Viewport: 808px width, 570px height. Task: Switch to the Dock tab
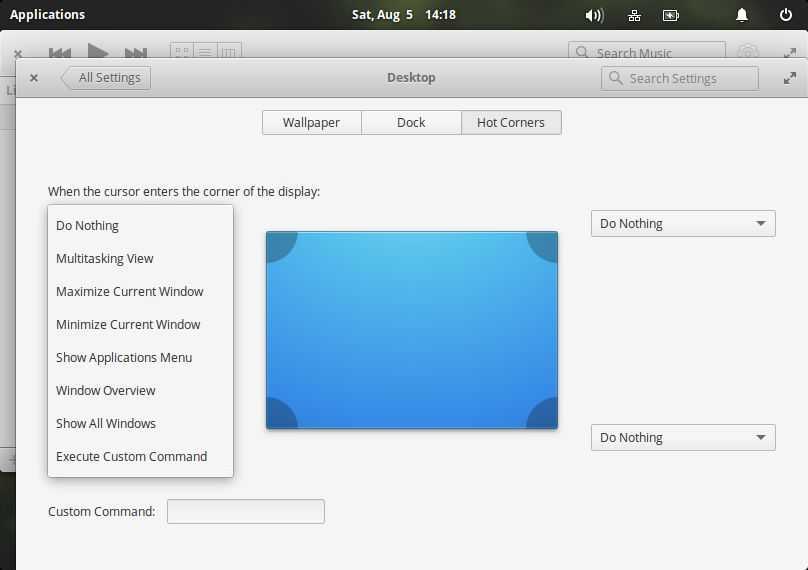pos(411,122)
